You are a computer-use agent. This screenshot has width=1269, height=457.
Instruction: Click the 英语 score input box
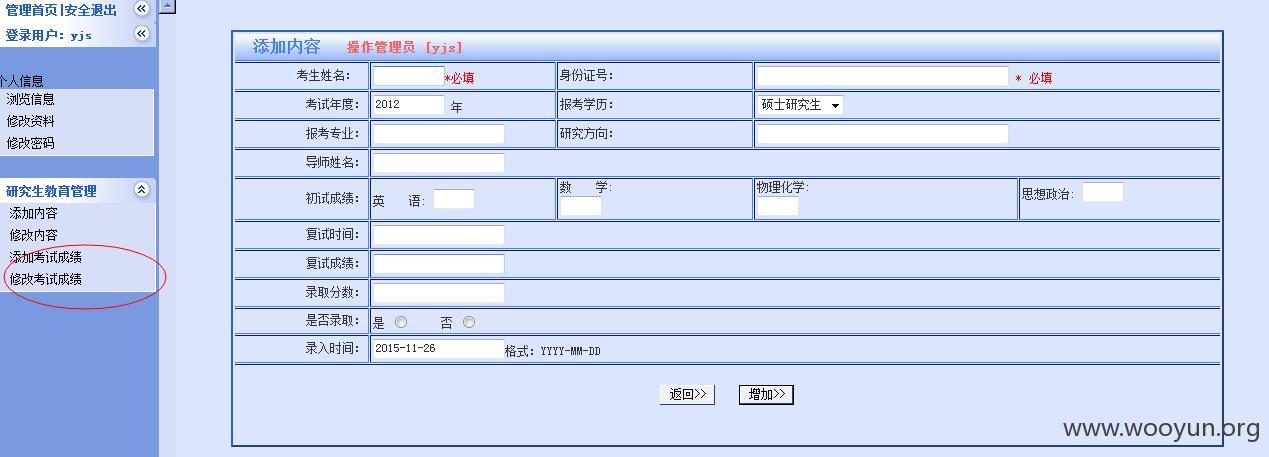(x=454, y=199)
